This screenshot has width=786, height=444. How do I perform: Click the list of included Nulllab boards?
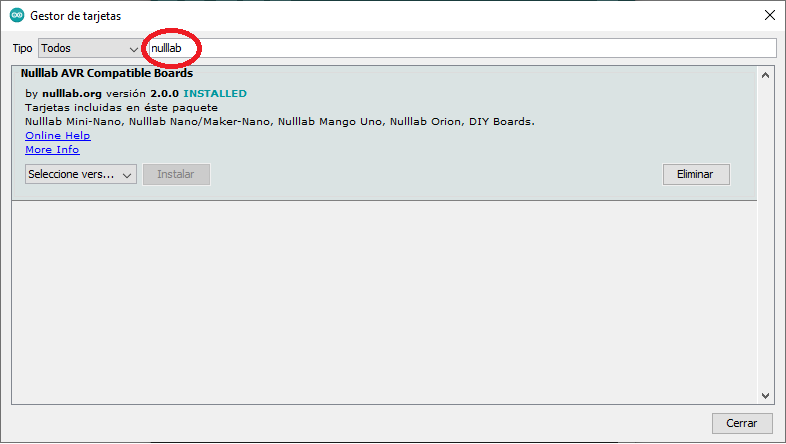280,122
